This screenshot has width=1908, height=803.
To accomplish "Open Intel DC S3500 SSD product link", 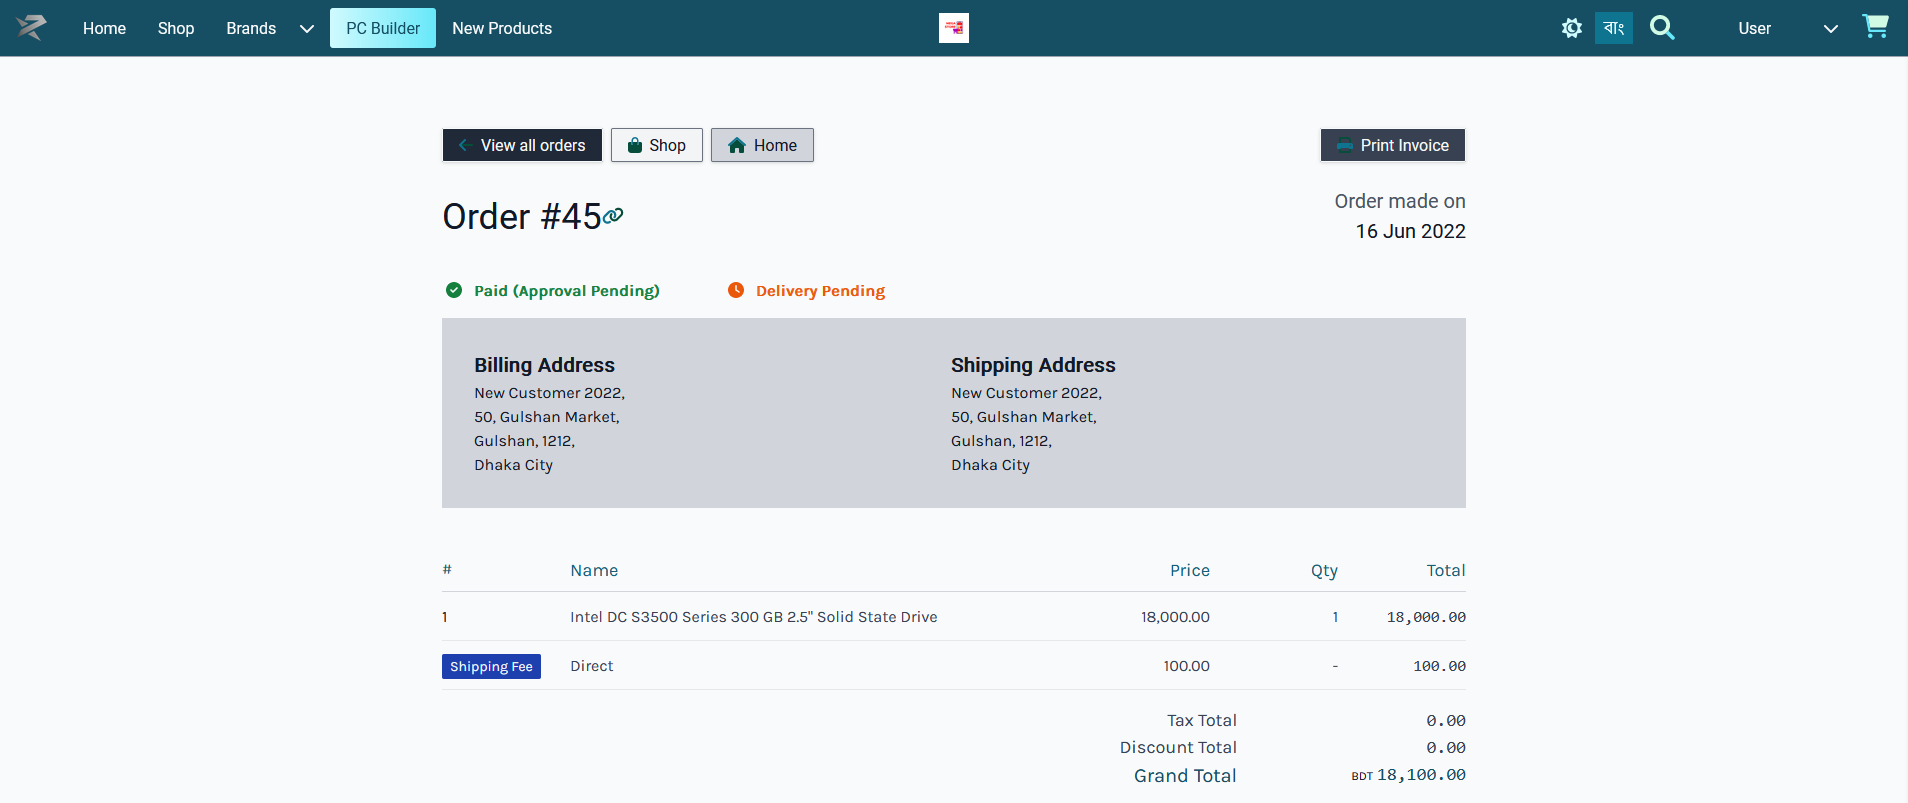I will 754,617.
